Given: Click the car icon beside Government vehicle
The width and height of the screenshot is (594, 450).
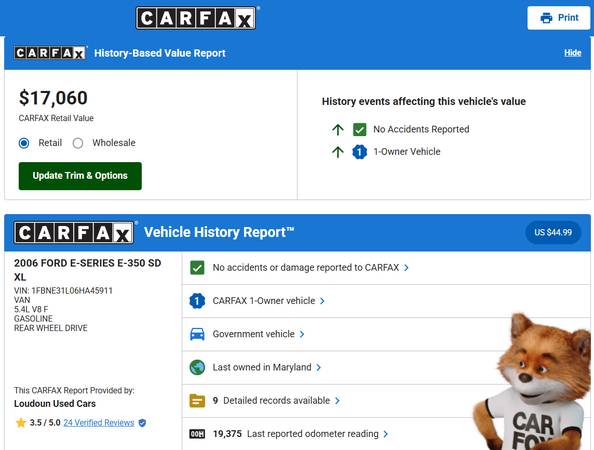Looking at the screenshot, I should (x=197, y=334).
